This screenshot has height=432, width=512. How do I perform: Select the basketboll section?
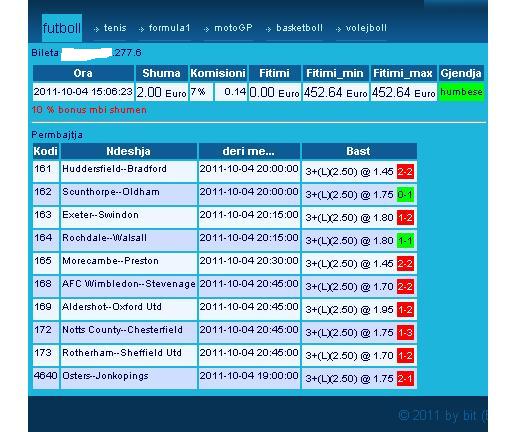(x=299, y=28)
